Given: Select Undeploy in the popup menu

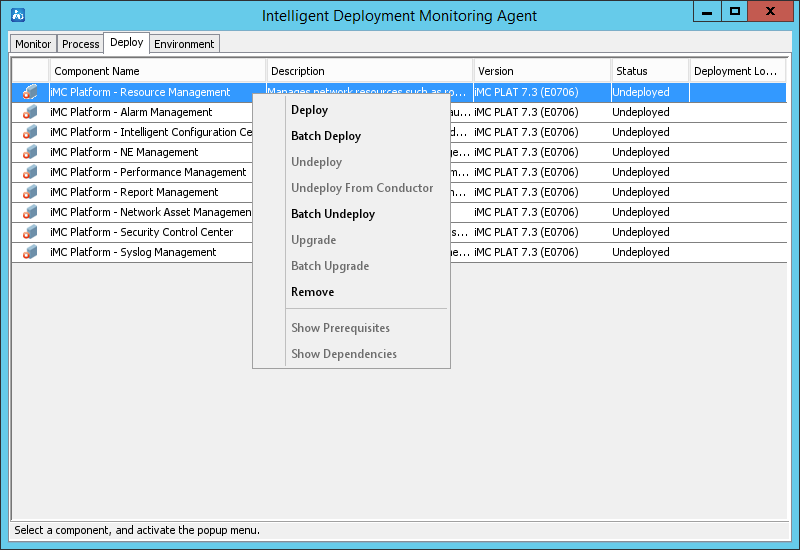Looking at the screenshot, I should 316,162.
